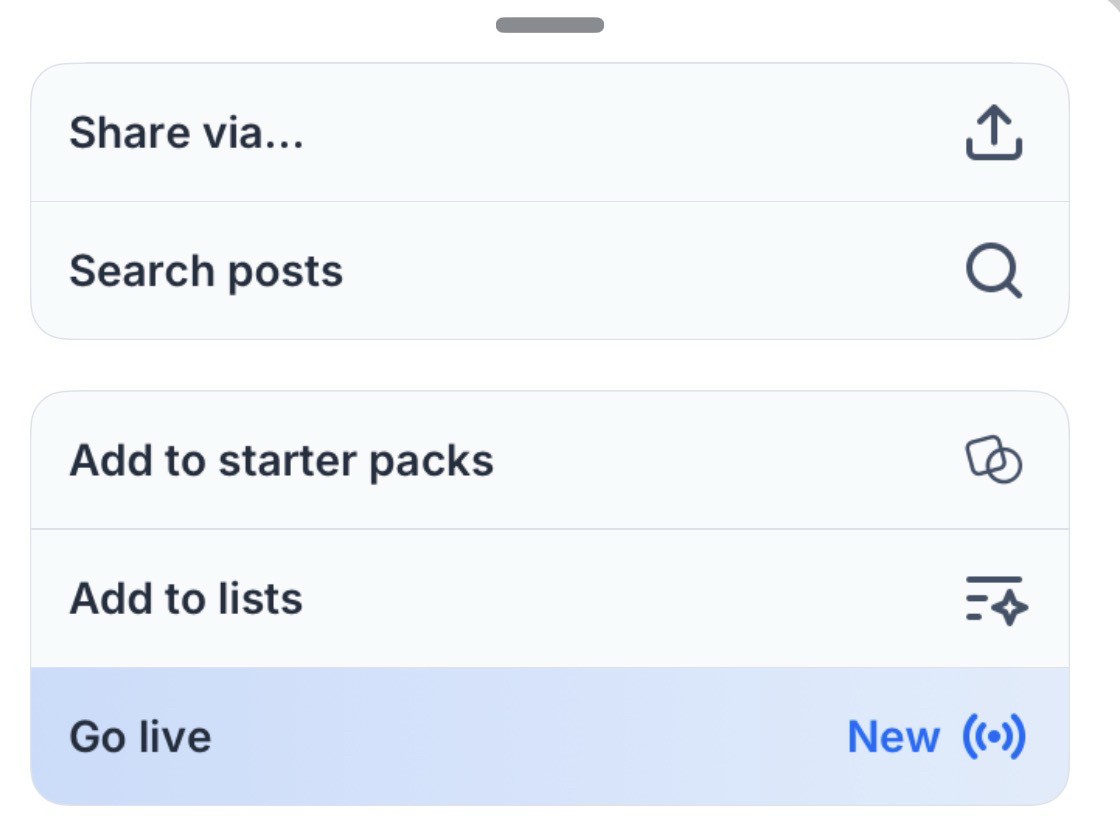Image resolution: width=1120 pixels, height=820 pixels.
Task: Choose the "Add to starter packs" text
Action: click(x=281, y=461)
